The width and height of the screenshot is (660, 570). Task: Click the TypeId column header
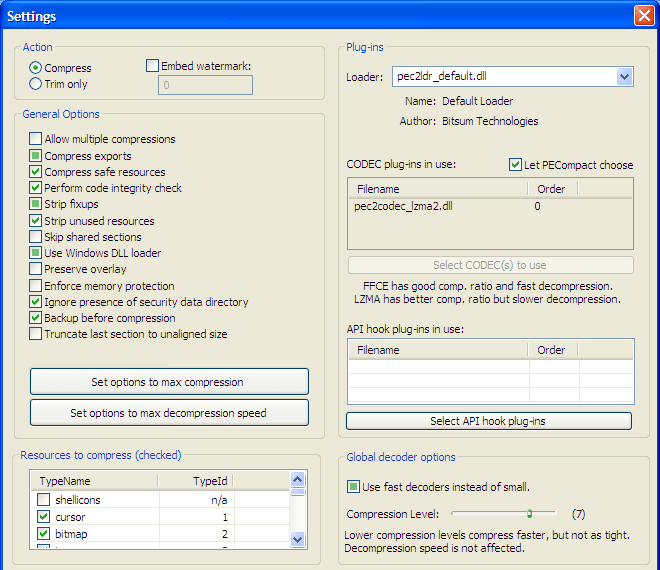(196, 481)
